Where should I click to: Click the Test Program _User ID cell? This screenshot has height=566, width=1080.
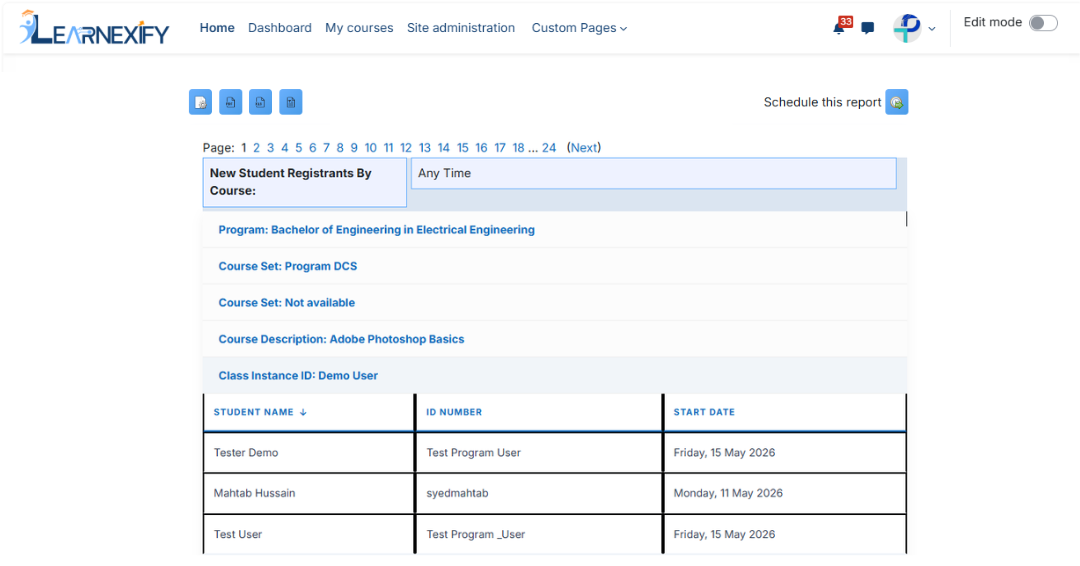coord(539,534)
